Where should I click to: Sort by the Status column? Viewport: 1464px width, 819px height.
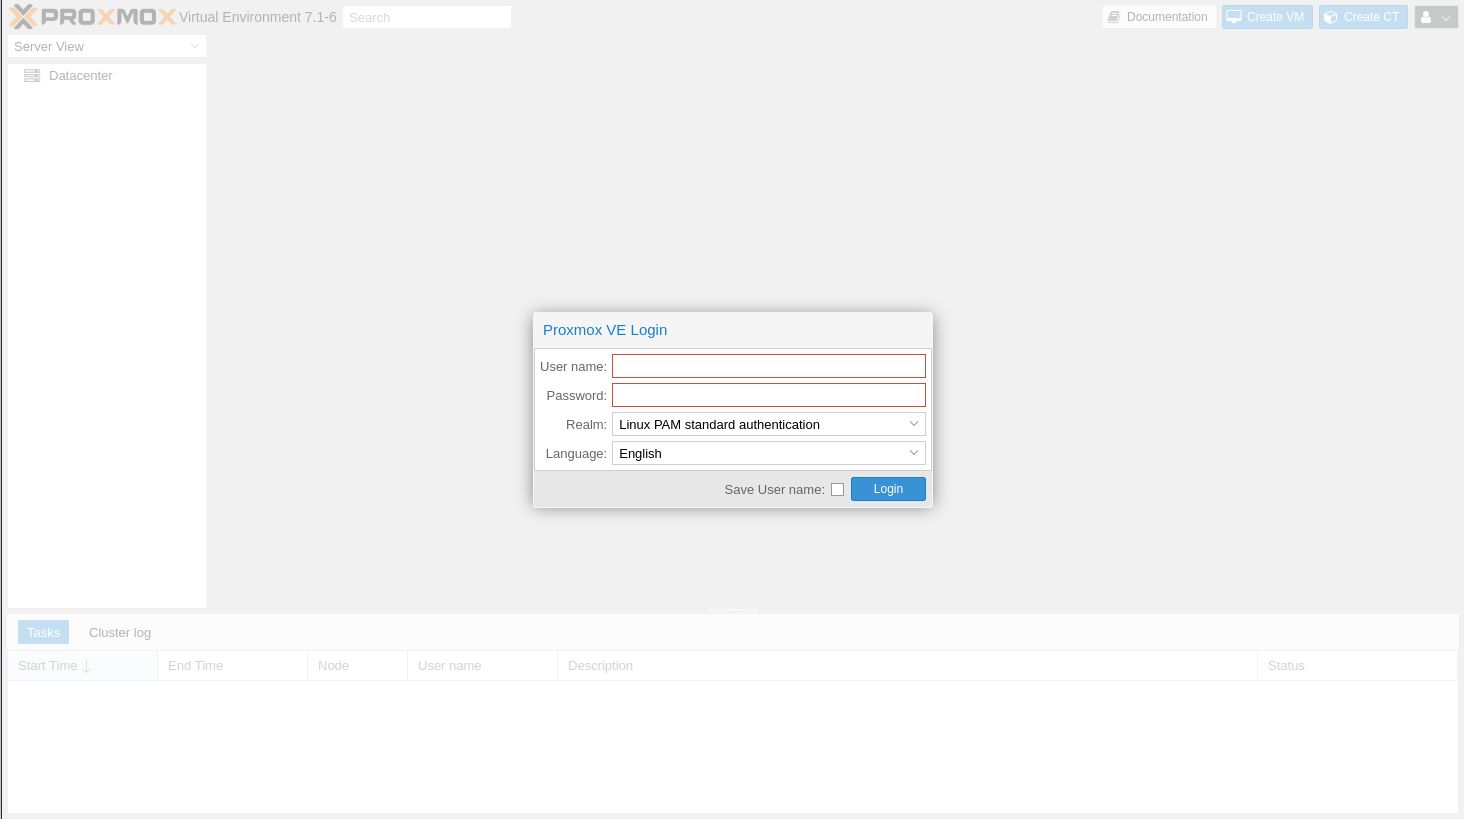pos(1357,666)
